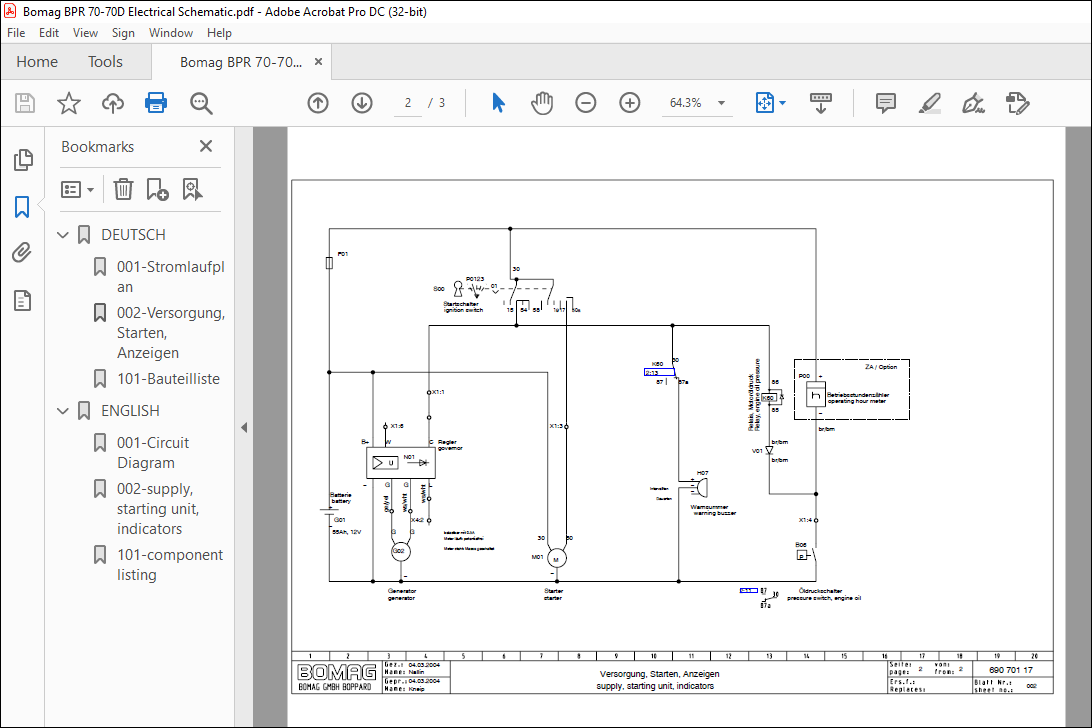This screenshot has width=1092, height=728.
Task: Open bookmarks options dropdown
Action: (78, 189)
